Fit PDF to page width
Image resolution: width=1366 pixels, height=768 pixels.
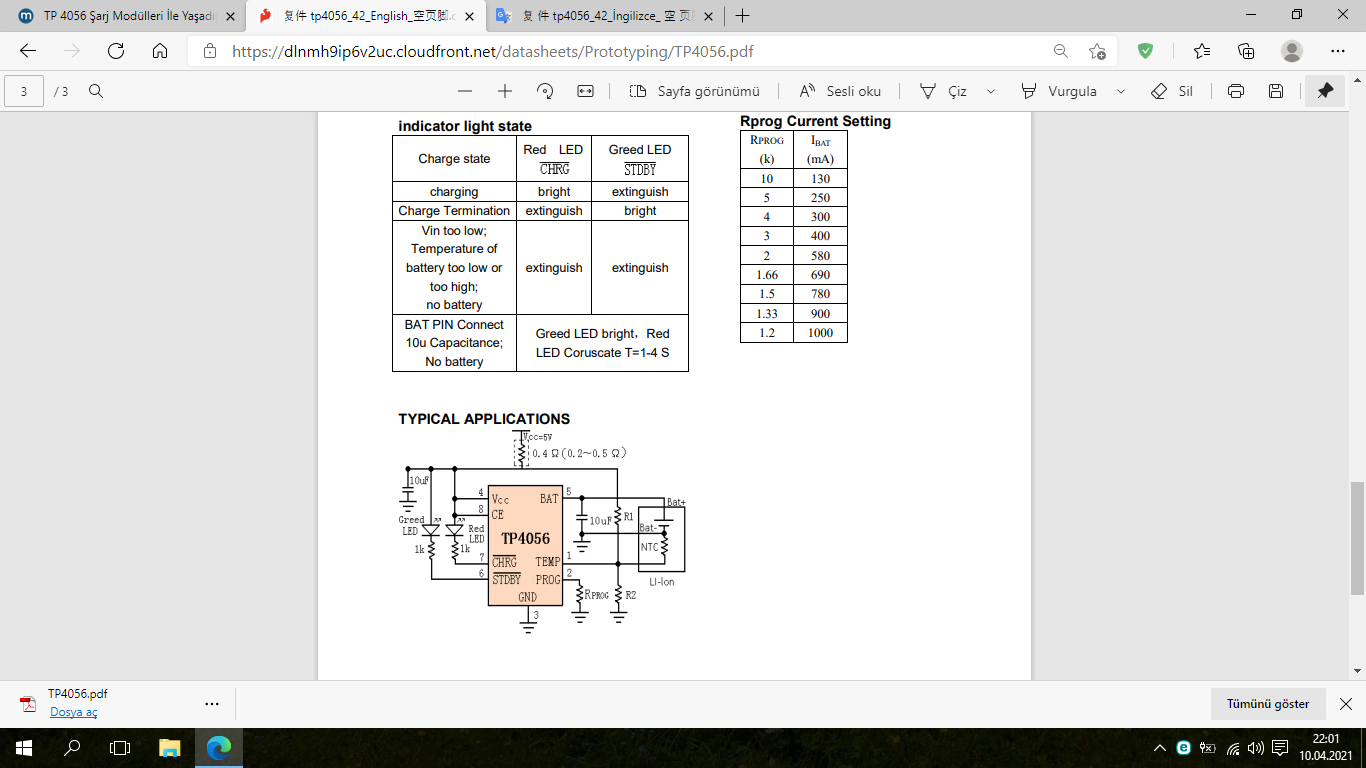(x=586, y=91)
